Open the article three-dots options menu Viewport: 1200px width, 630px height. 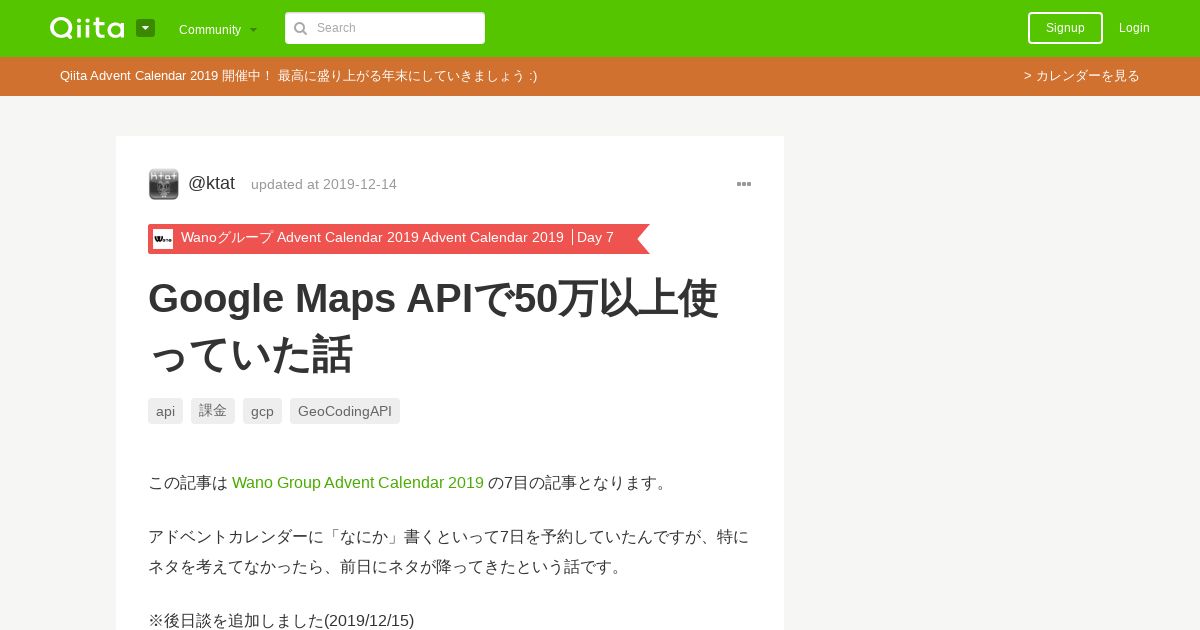tap(744, 184)
